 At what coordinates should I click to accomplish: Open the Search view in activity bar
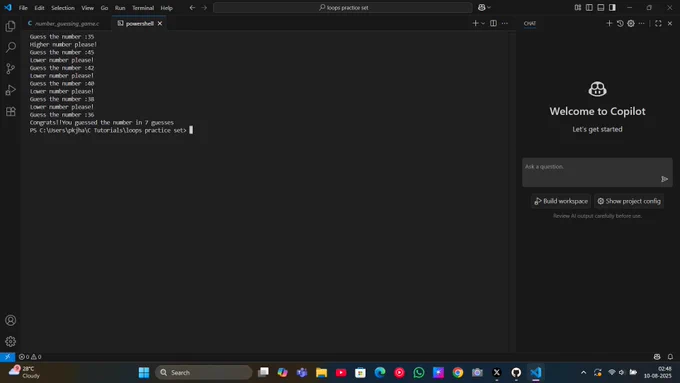pos(10,47)
